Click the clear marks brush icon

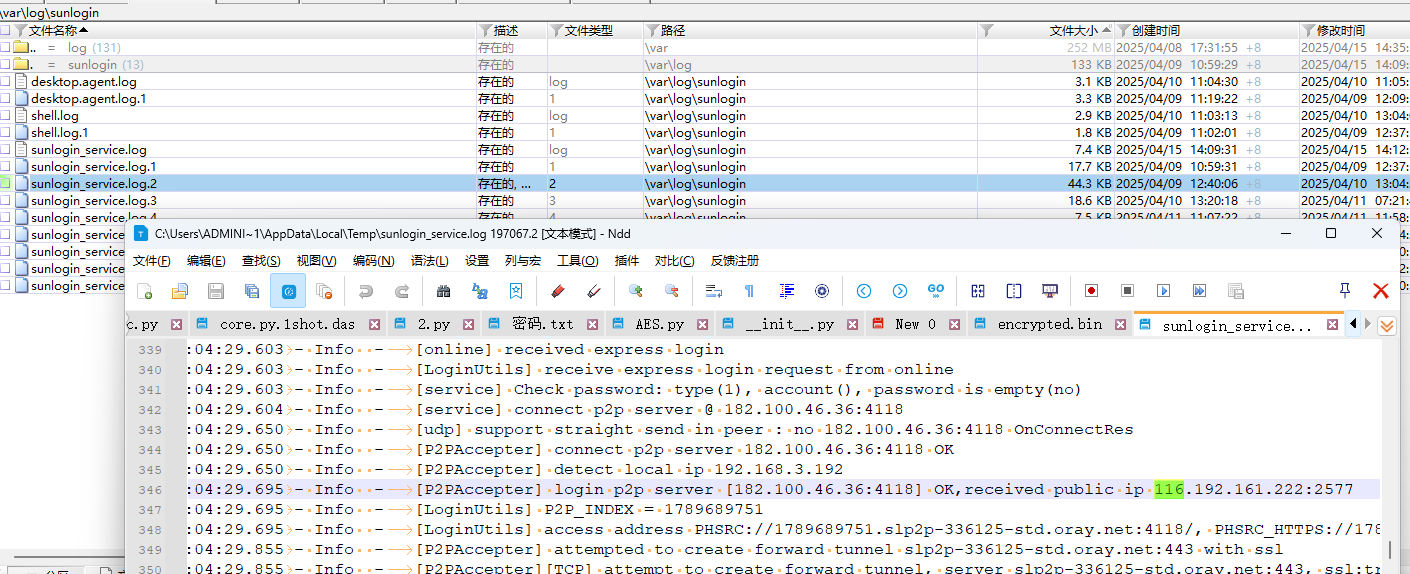(593, 291)
